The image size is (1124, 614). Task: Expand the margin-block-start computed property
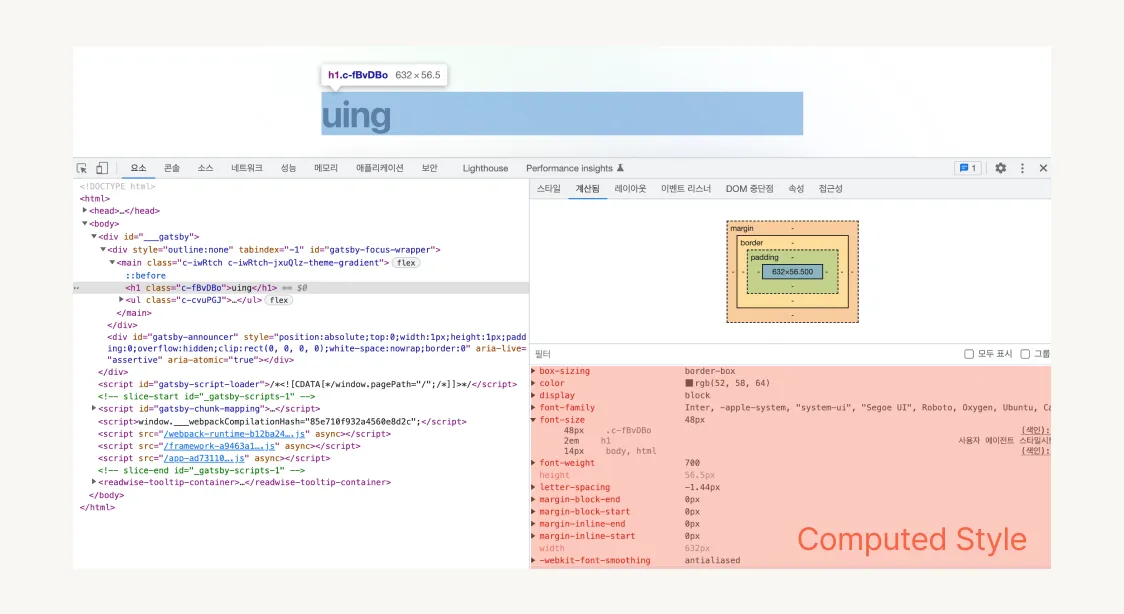[533, 512]
